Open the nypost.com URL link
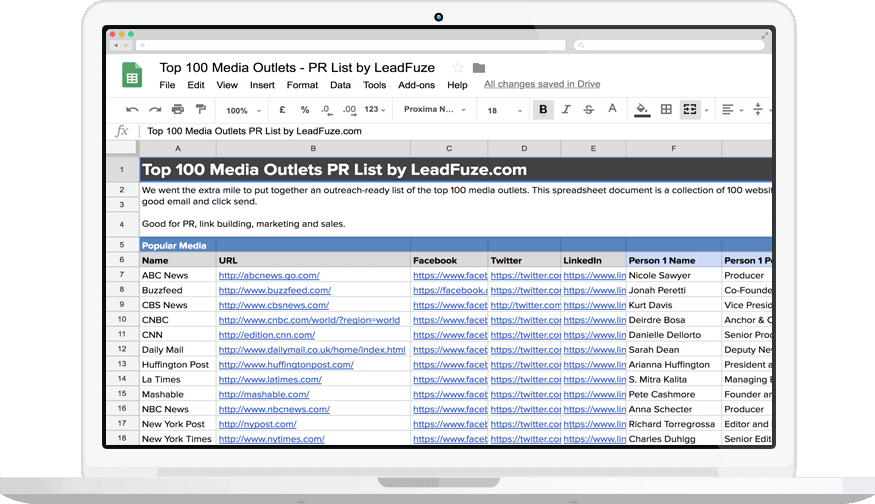This screenshot has width=875, height=504. tap(257, 424)
